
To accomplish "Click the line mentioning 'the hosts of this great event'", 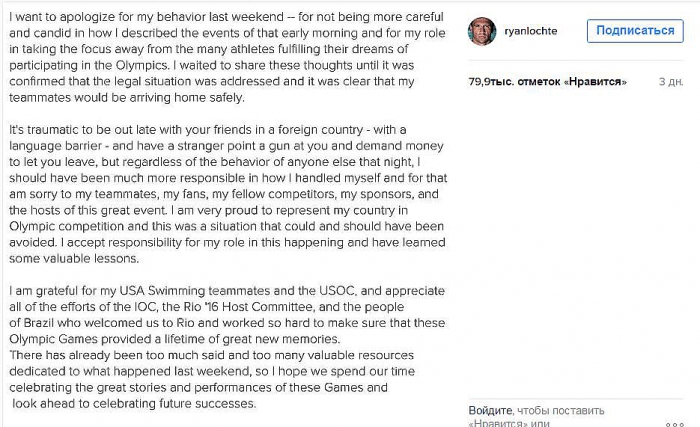I will click(200, 209).
